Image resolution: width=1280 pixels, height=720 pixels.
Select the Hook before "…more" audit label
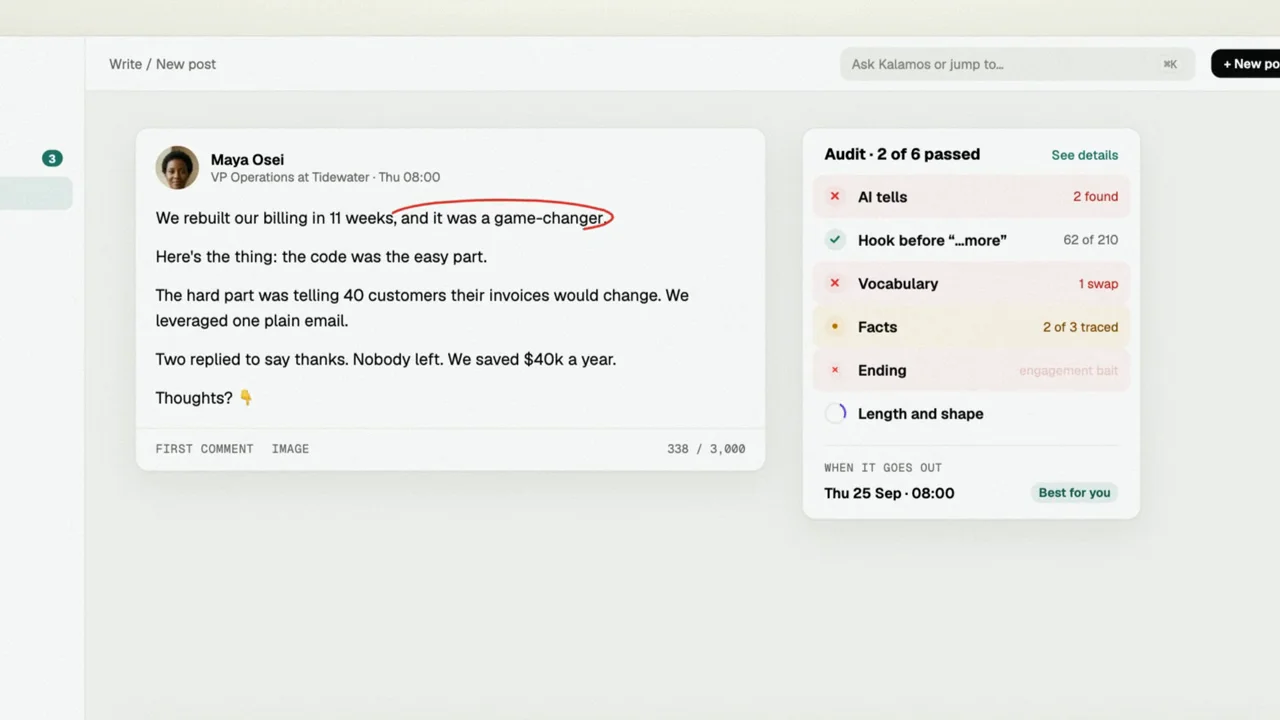point(932,240)
